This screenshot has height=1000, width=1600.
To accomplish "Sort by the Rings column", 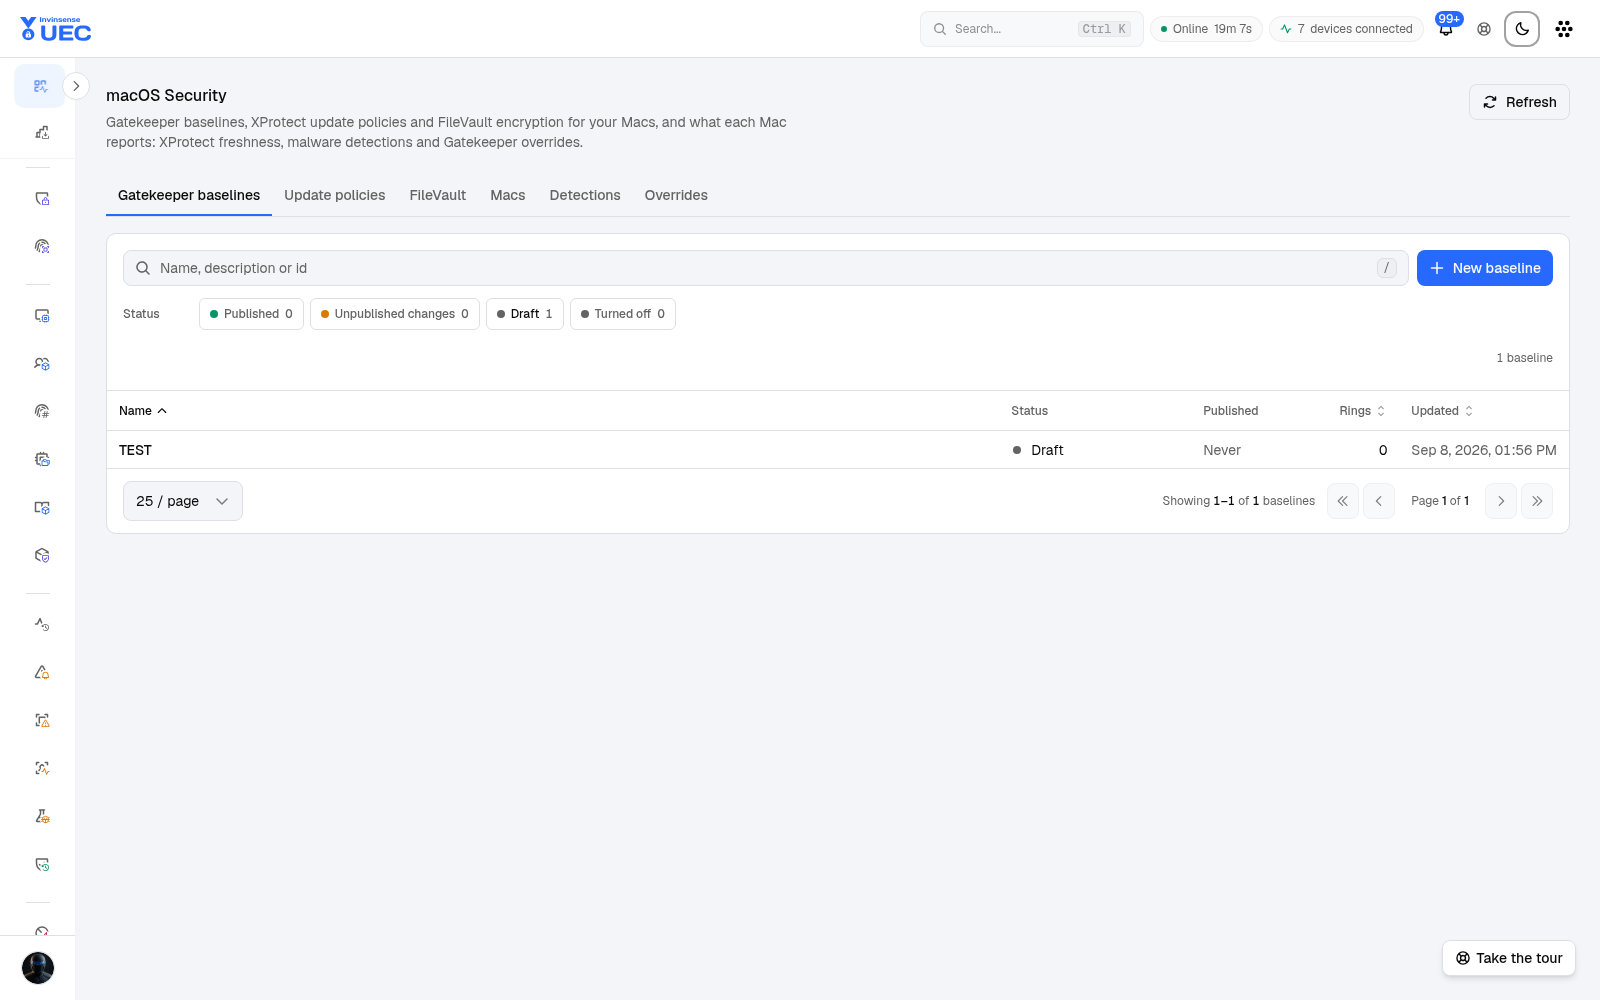I will click(1362, 411).
